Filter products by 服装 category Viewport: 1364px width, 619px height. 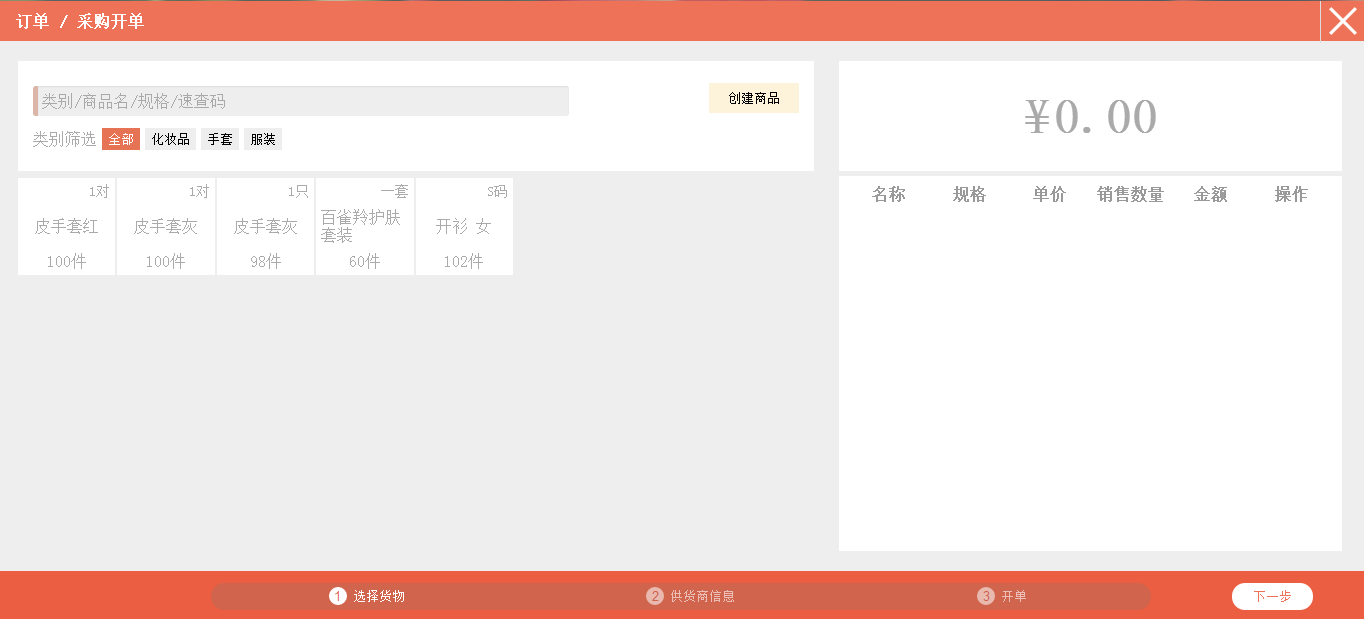pyautogui.click(x=263, y=140)
